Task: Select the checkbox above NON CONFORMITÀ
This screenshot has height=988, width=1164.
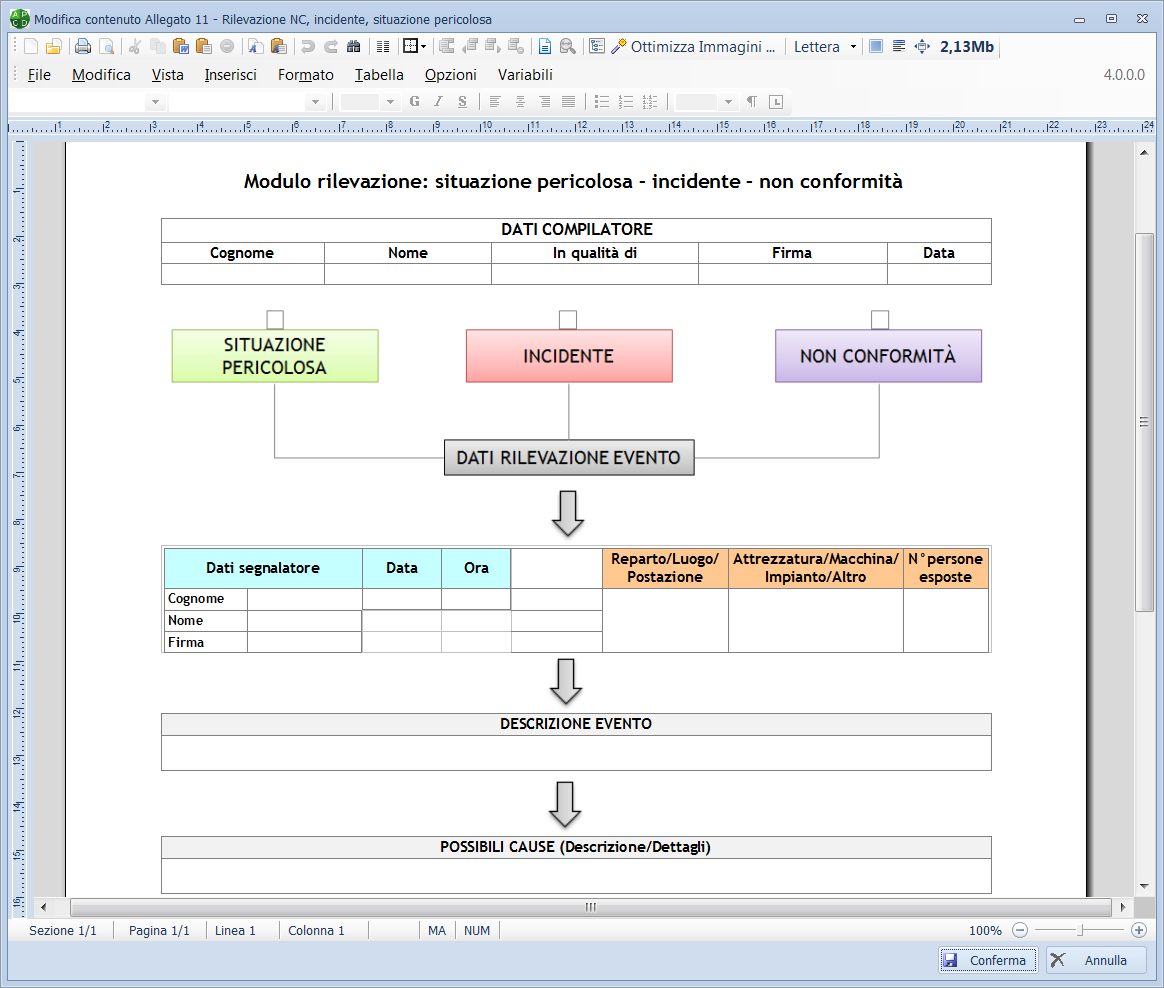Action: pos(879,319)
